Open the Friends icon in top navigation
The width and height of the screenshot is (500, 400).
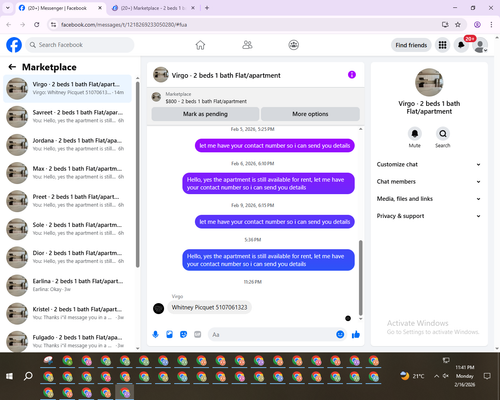coord(247,45)
